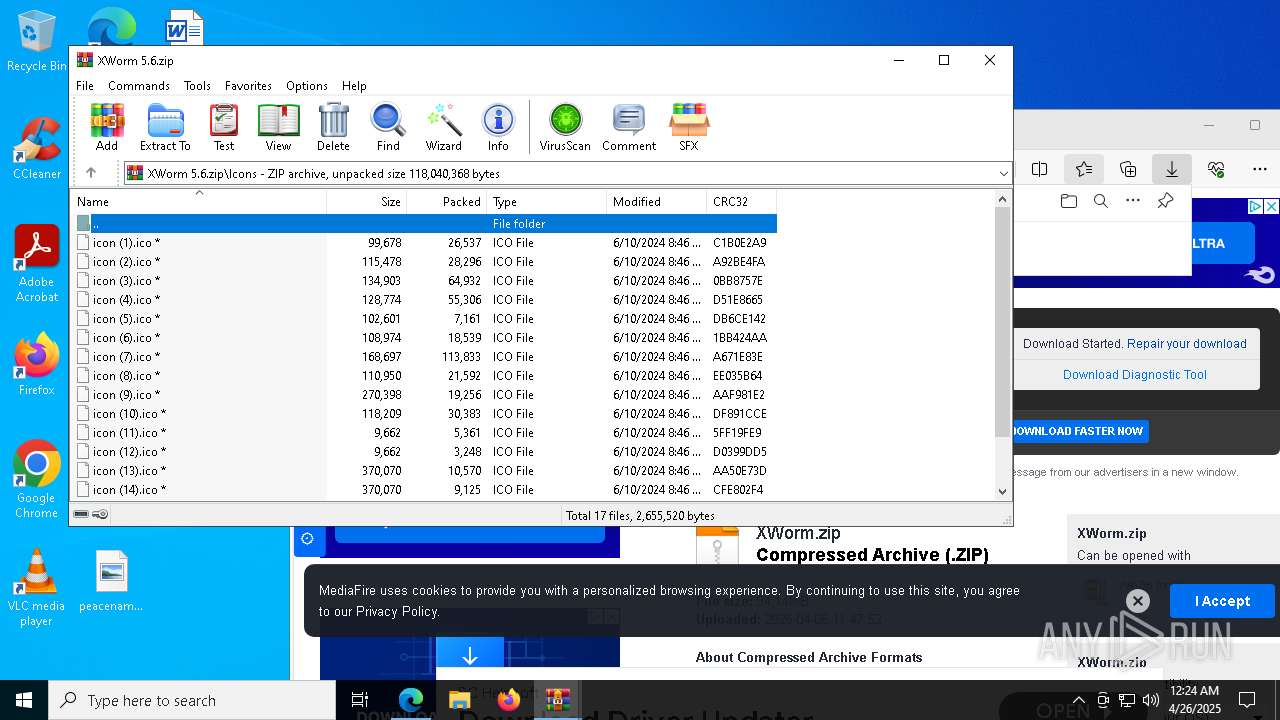Screen dimensions: 1280x720
Task: Sort by Size column header
Action: tap(366, 201)
